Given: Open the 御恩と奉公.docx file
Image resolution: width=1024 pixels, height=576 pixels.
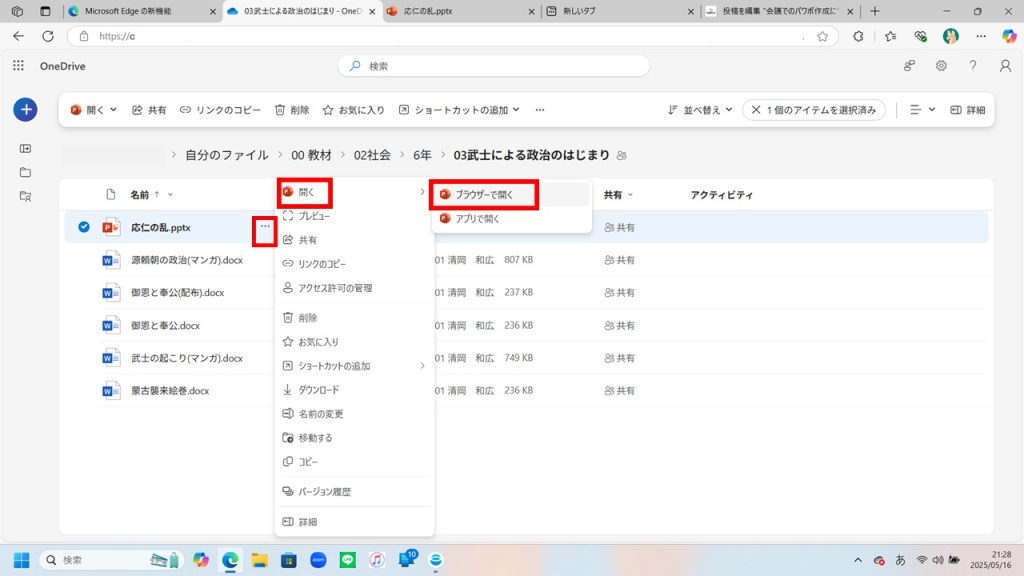Looking at the screenshot, I should (165, 325).
